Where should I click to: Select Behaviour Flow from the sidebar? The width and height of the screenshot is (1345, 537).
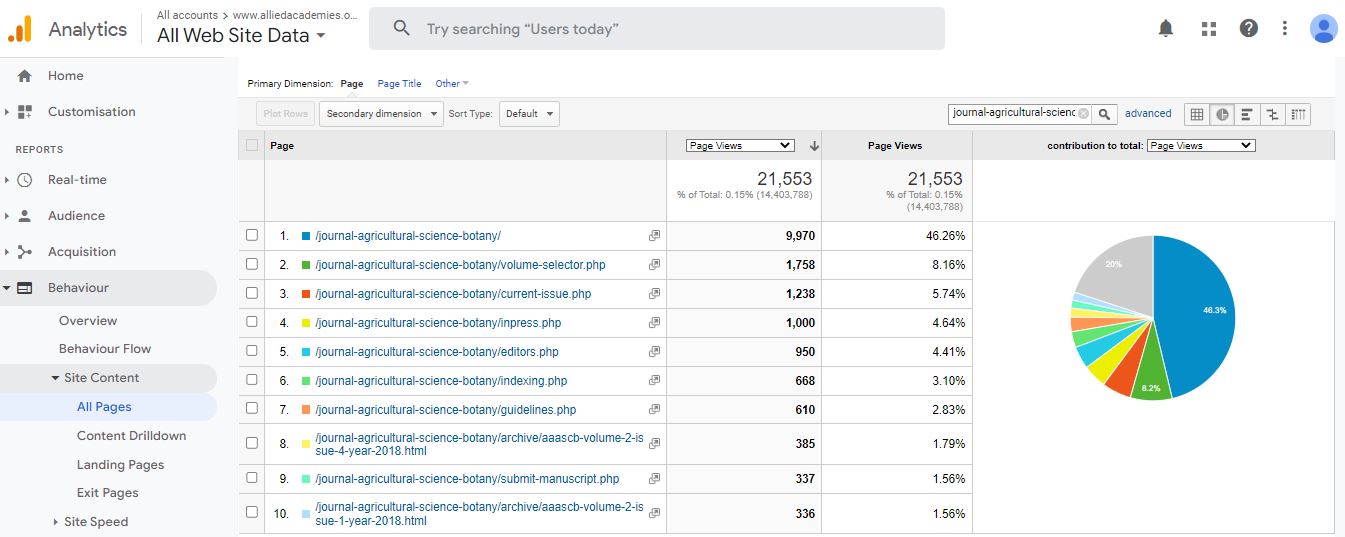(105, 349)
